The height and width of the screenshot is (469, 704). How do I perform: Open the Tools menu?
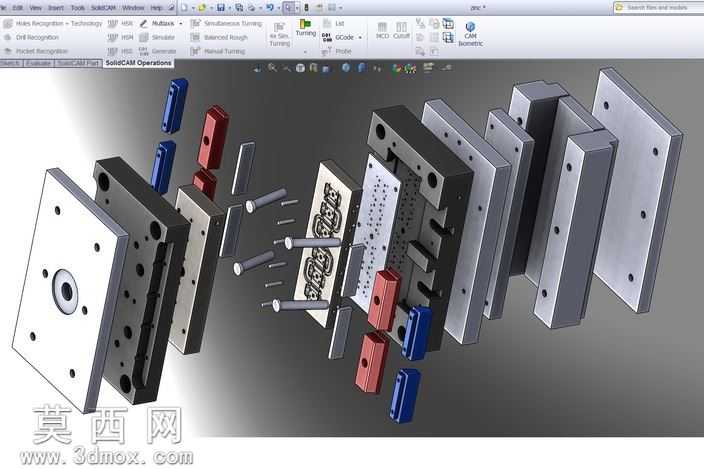78,8
